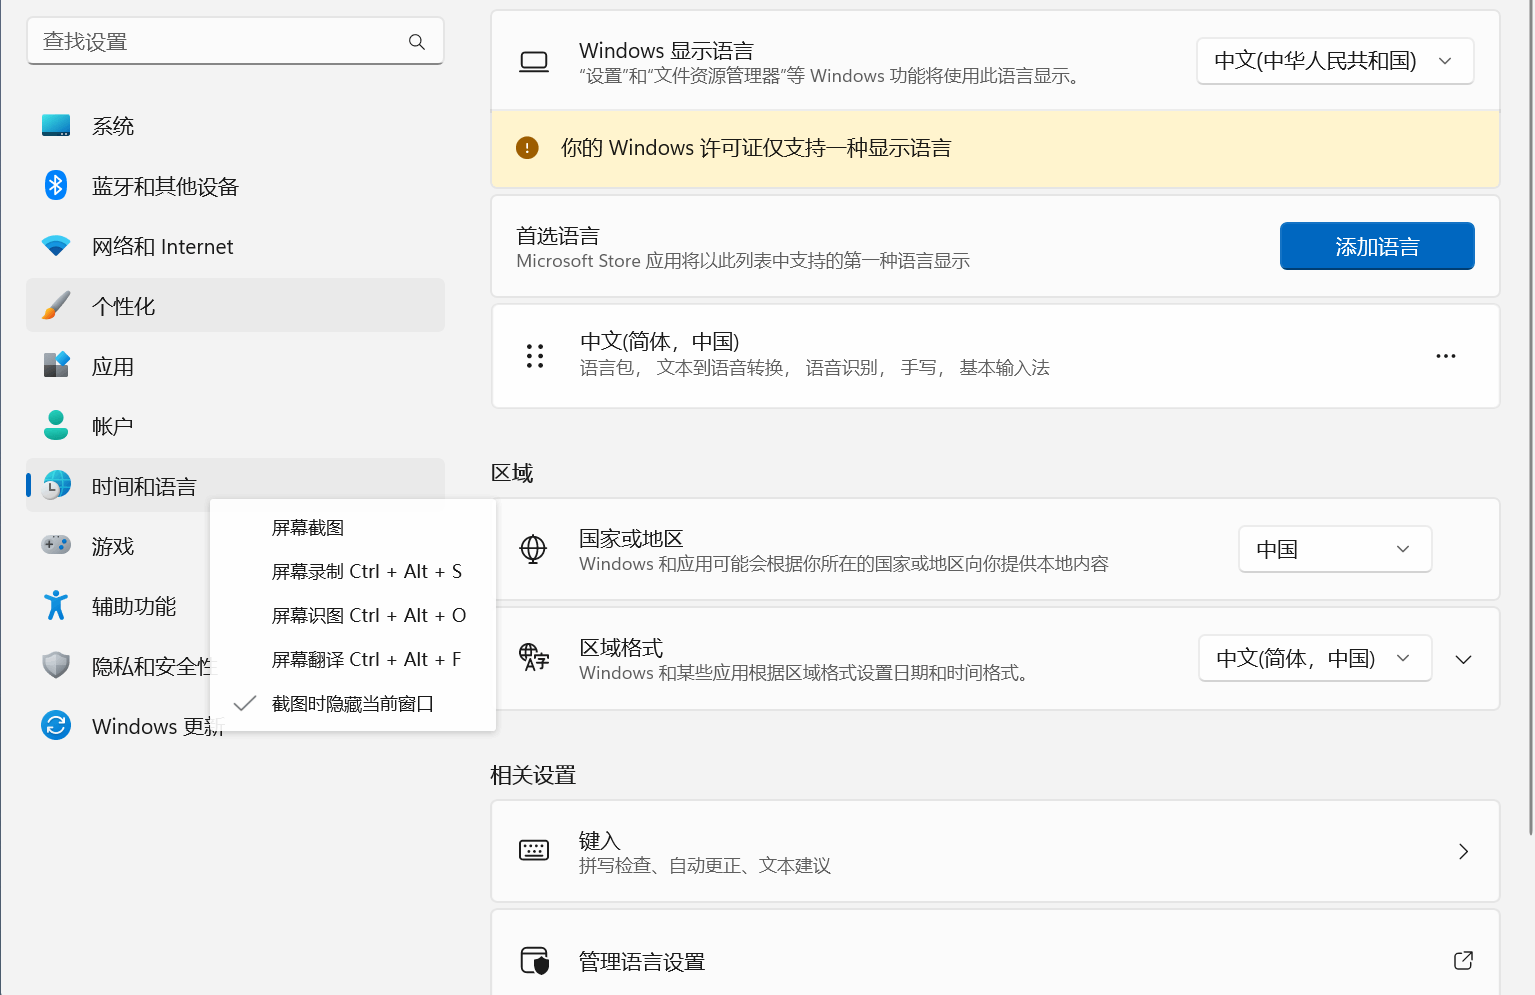Expand the 区域格式 row chevron
Viewport: 1535px width, 995px height.
(x=1463, y=658)
